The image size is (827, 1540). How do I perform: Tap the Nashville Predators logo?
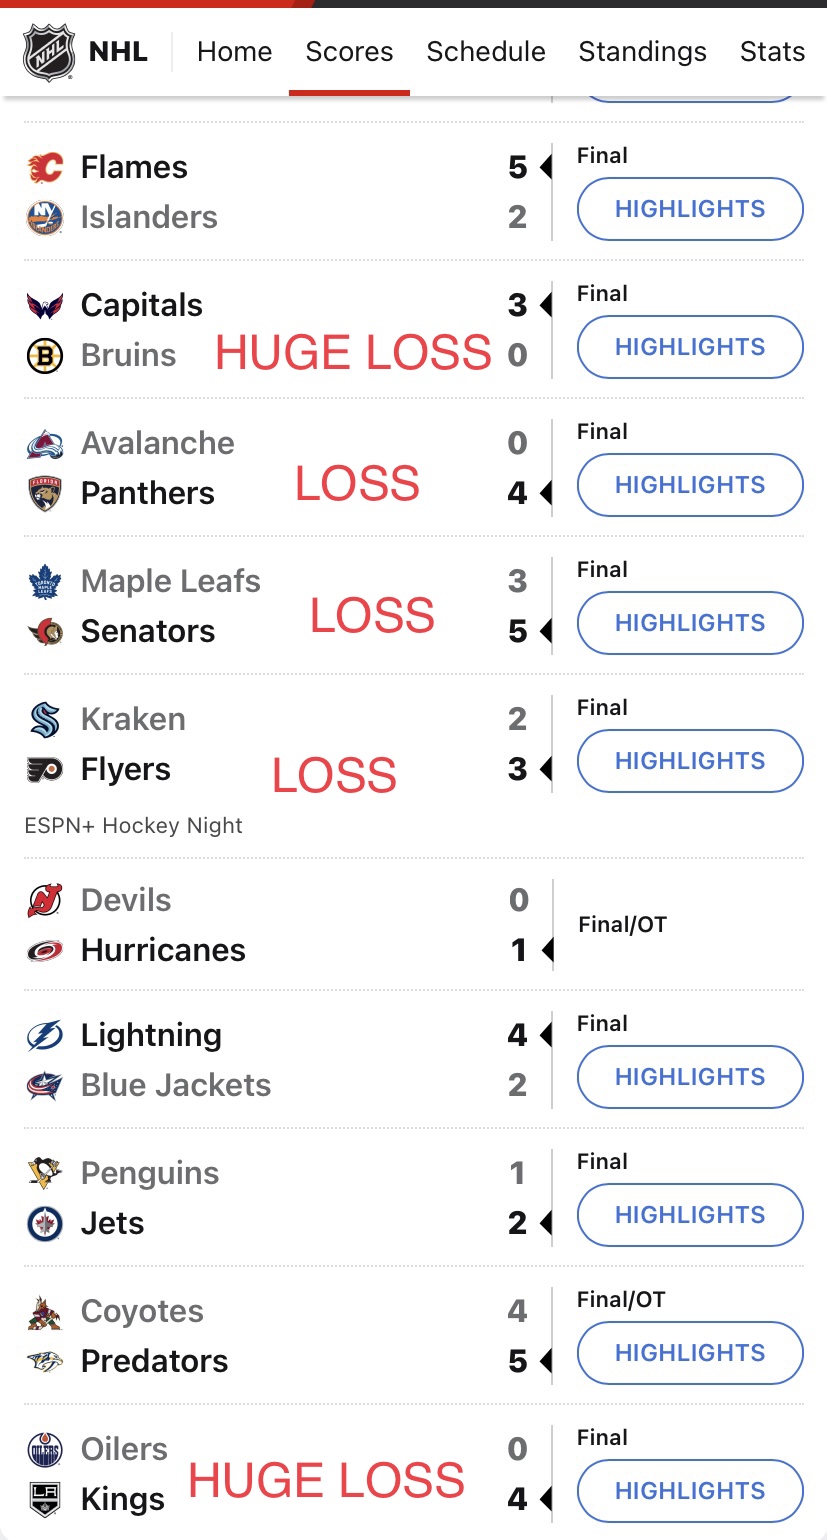pyautogui.click(x=45, y=1361)
